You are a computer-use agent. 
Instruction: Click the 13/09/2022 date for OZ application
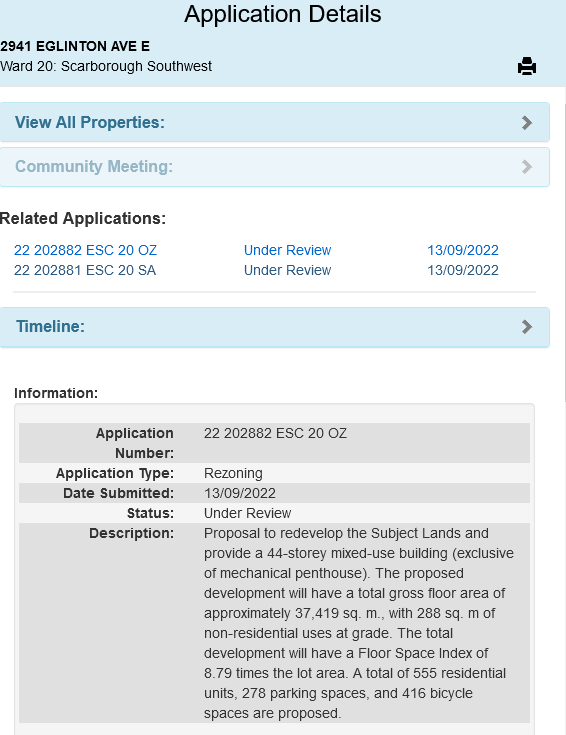[x=463, y=250]
